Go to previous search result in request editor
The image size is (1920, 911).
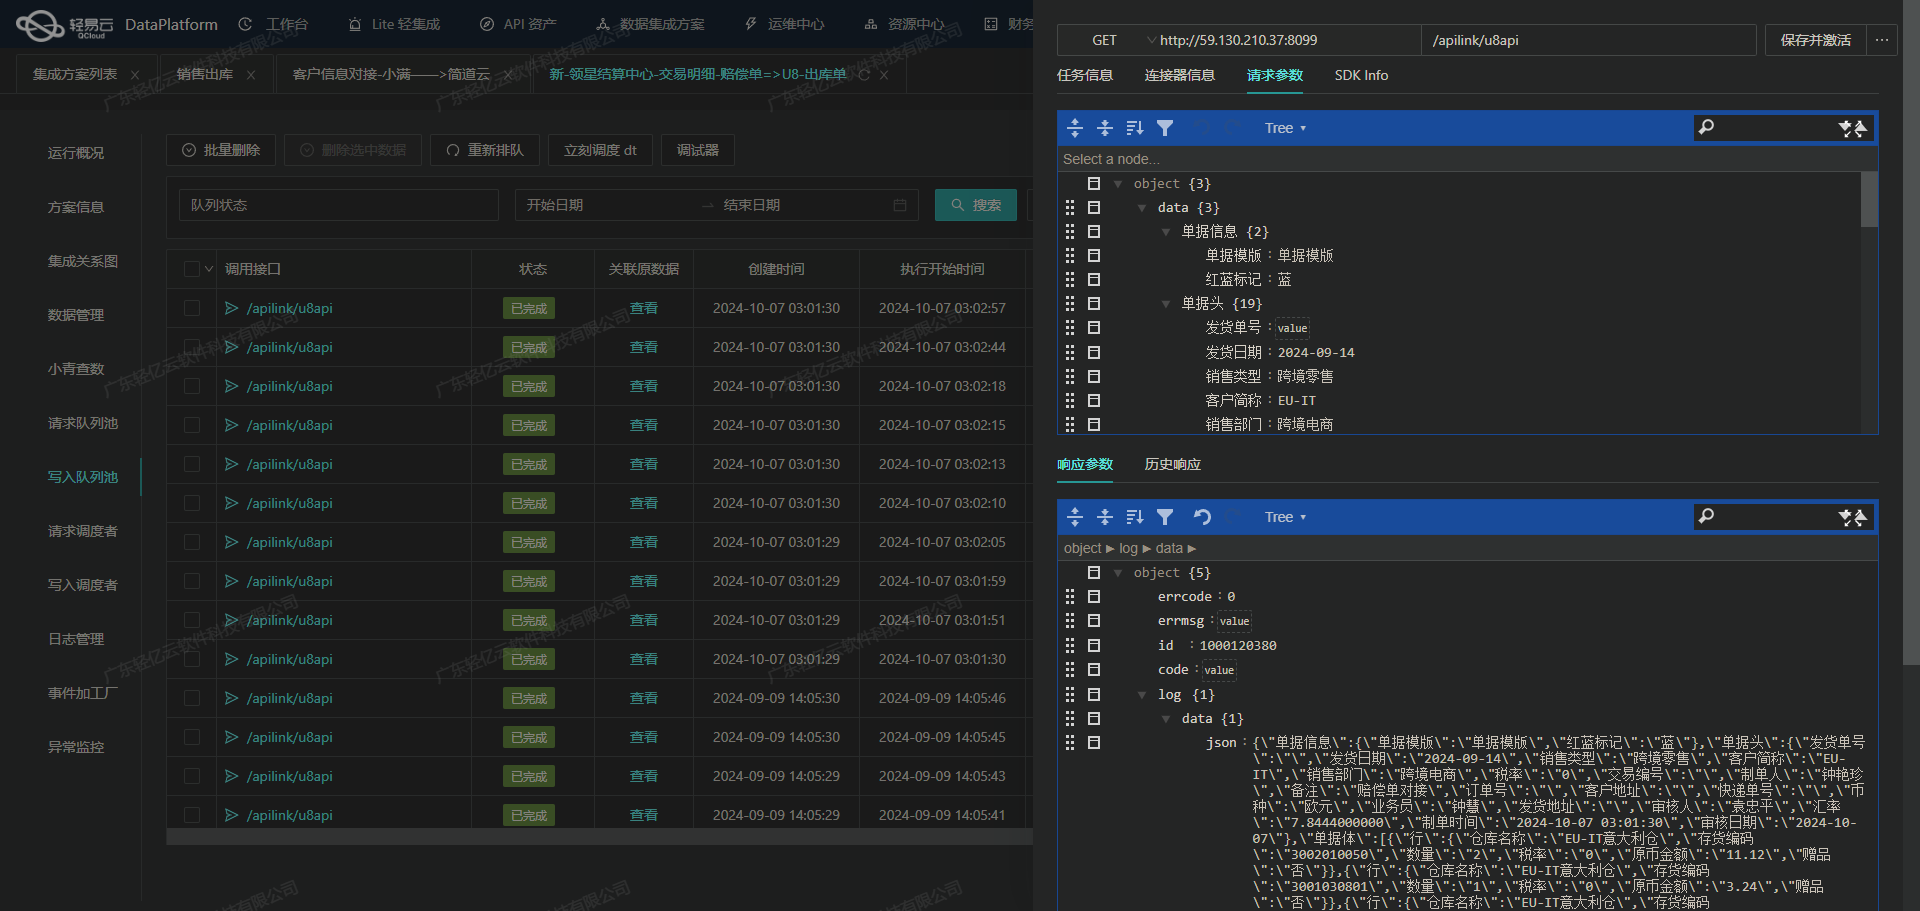1860,128
